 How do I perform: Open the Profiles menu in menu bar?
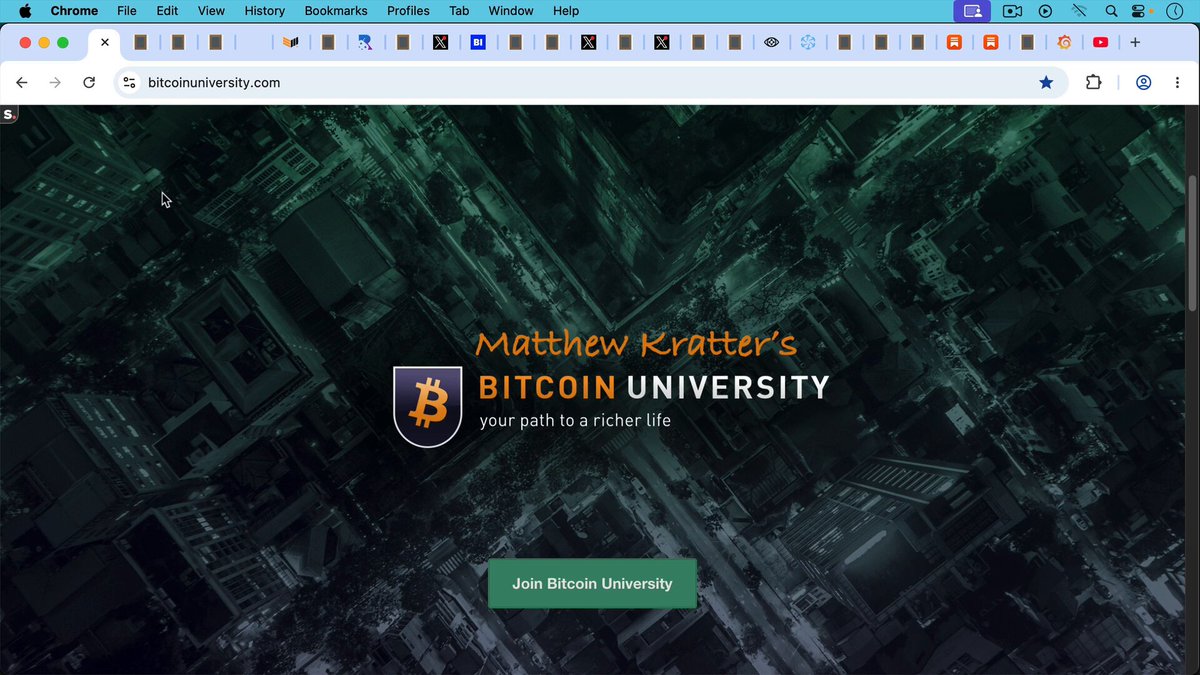tap(408, 11)
